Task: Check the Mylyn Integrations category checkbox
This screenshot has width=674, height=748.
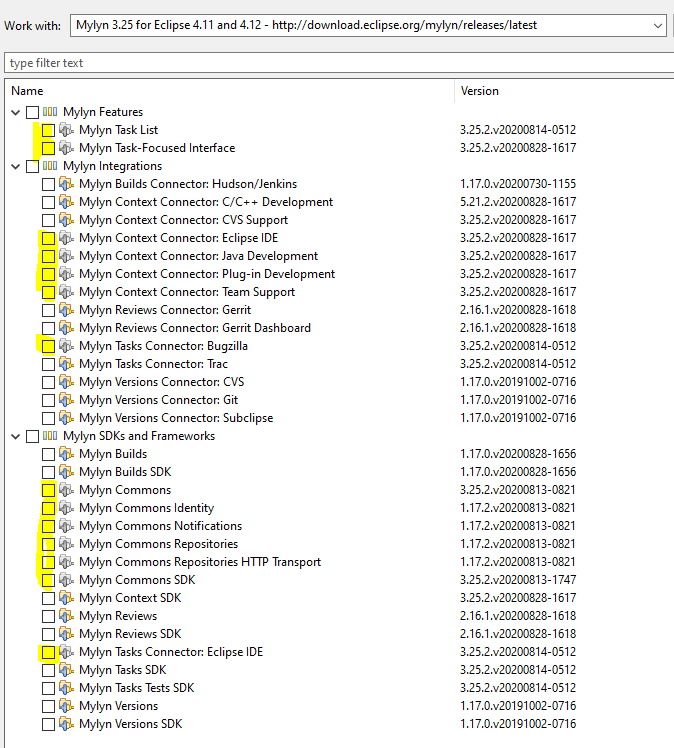Action: click(32, 166)
